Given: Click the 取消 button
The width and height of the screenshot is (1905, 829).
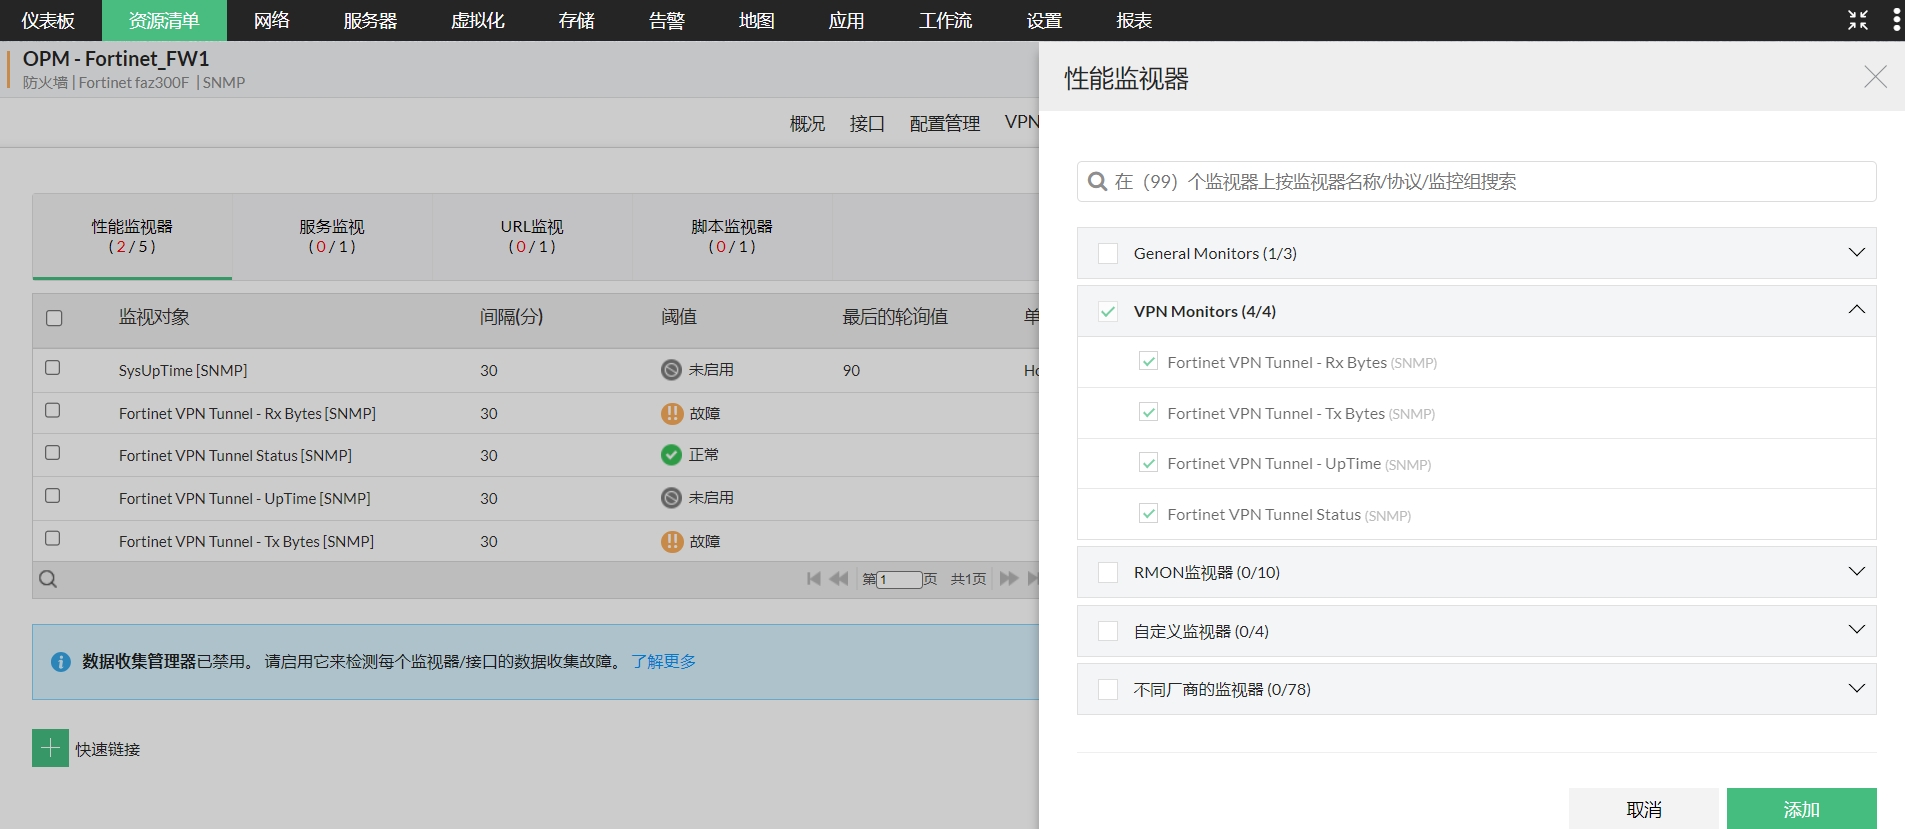Looking at the screenshot, I should tap(1643, 809).
